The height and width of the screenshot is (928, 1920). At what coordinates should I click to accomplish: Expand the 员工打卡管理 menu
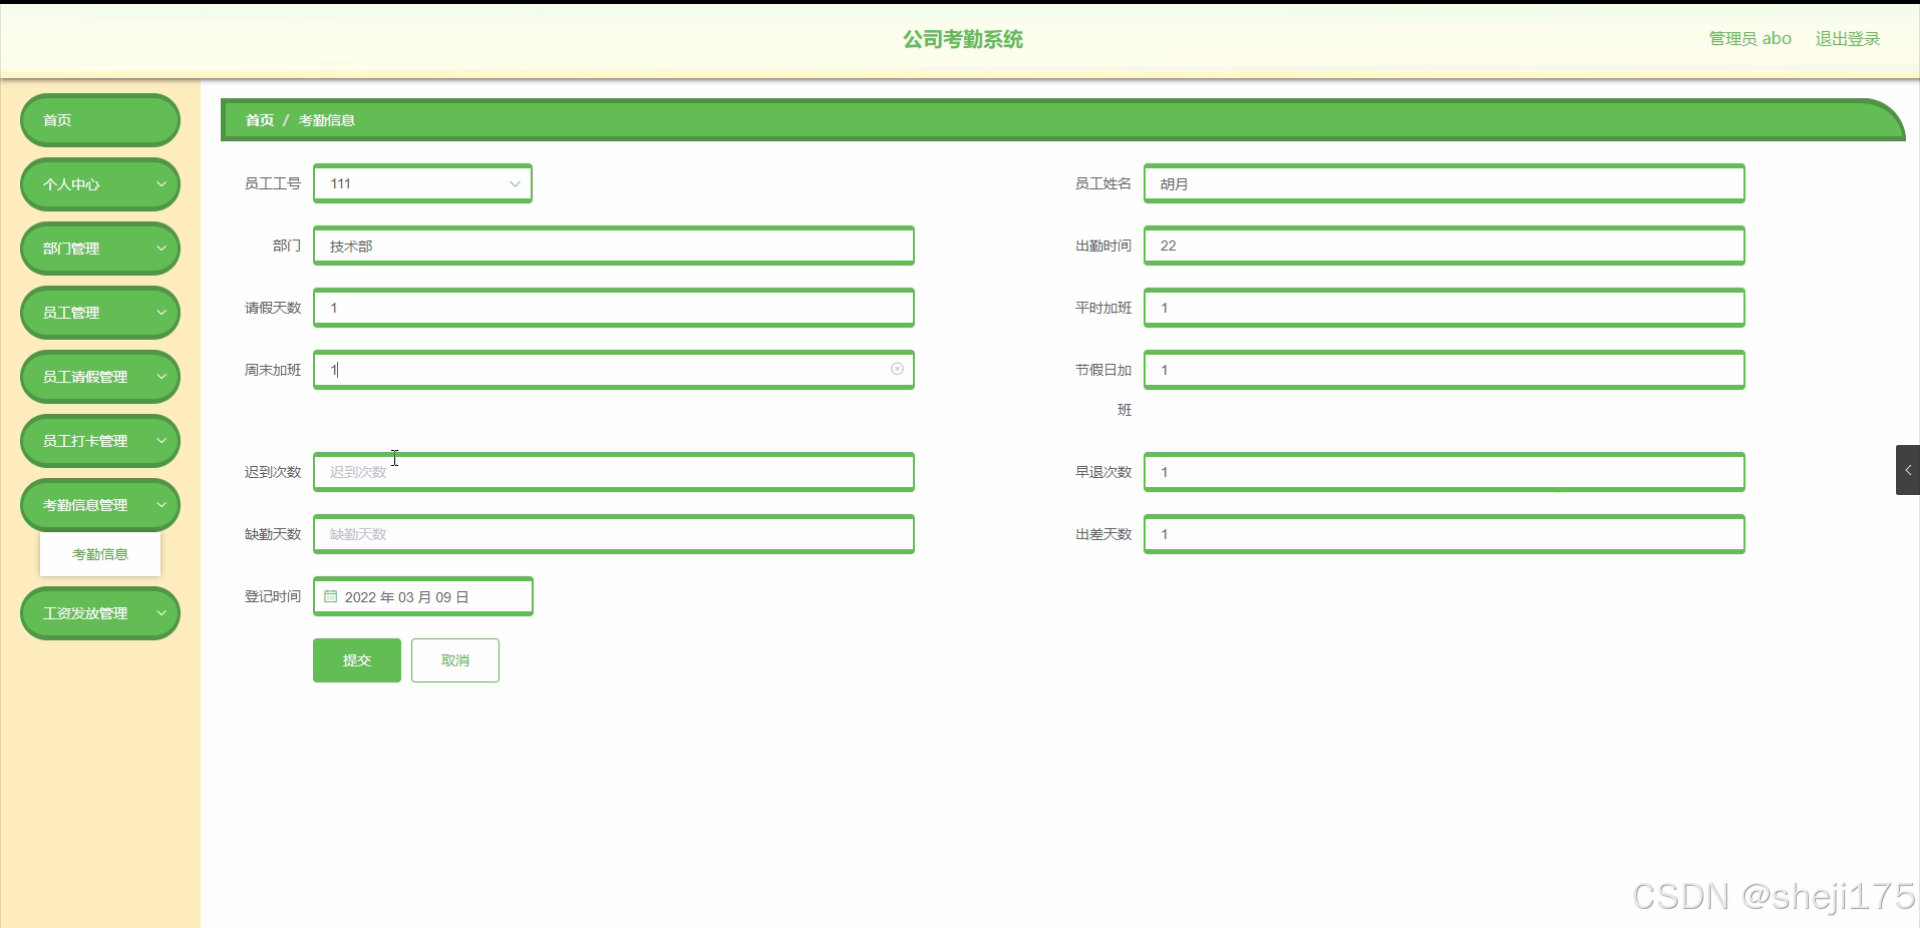[x=100, y=441]
